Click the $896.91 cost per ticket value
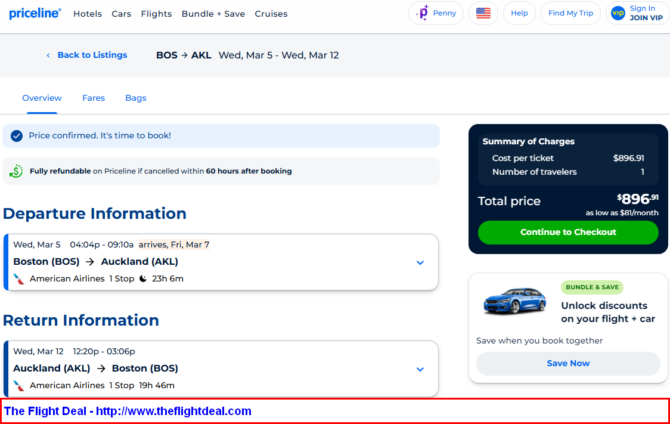Image resolution: width=670 pixels, height=424 pixels. pyautogui.click(x=629, y=158)
